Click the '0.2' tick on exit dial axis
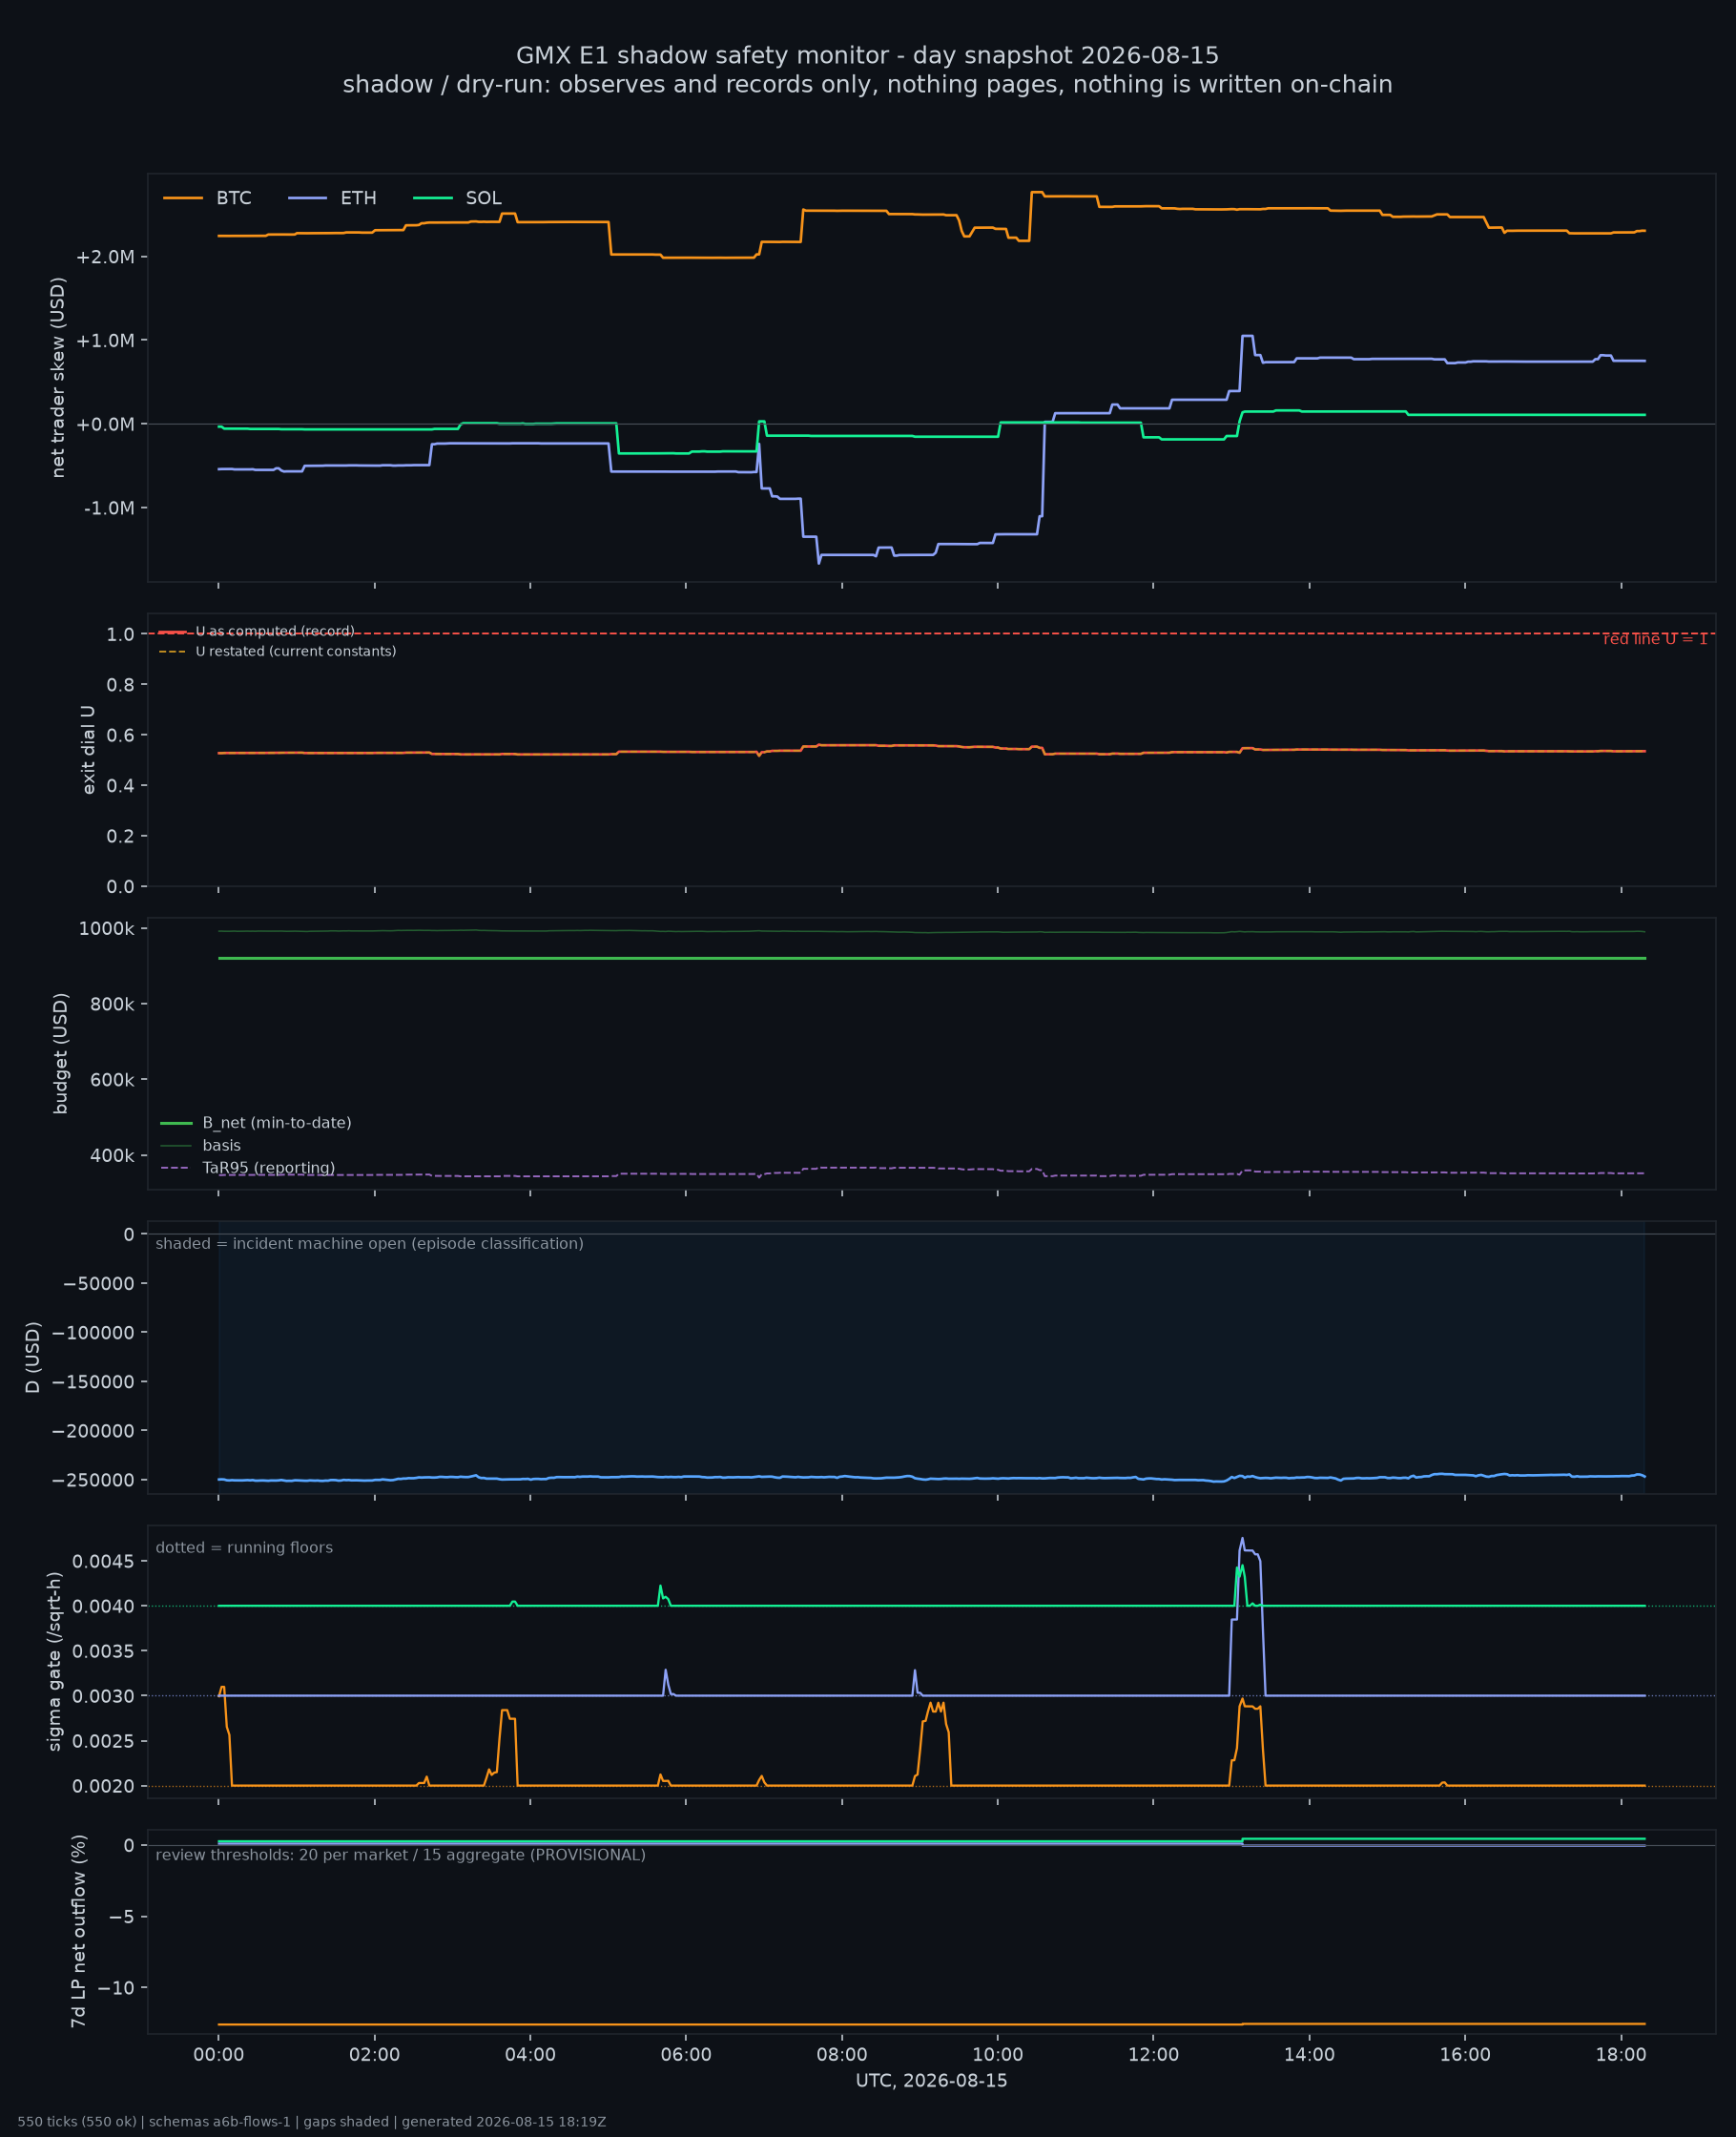Viewport: 1736px width, 2137px height. (121, 836)
